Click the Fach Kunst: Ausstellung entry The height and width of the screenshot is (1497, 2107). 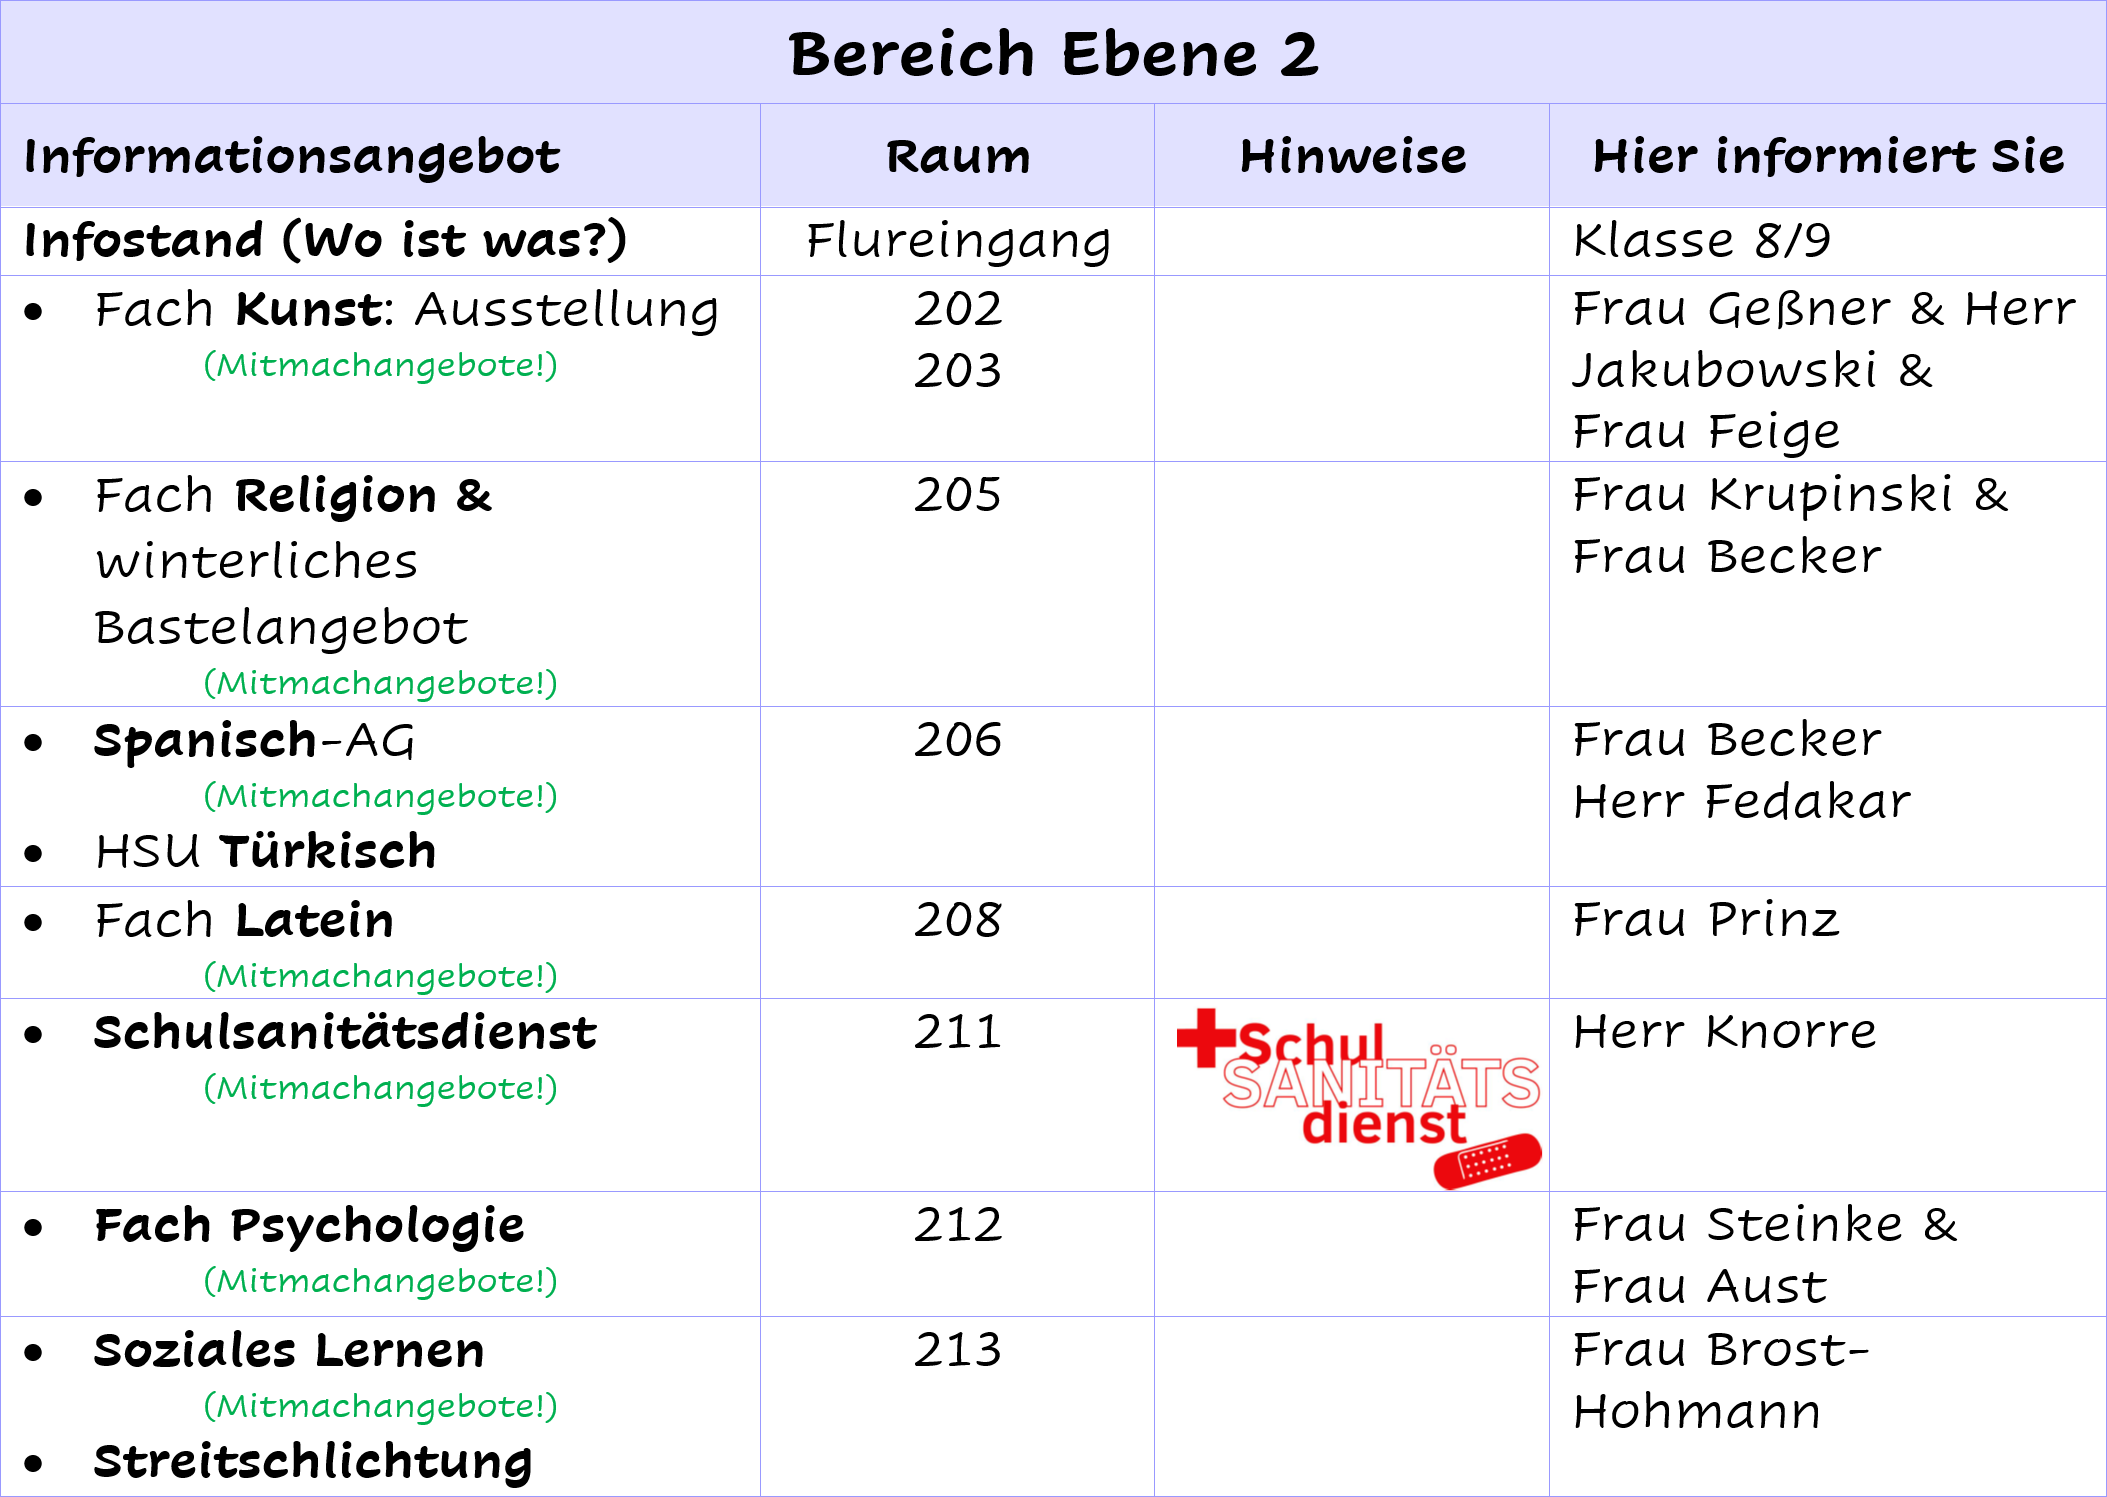[406, 309]
